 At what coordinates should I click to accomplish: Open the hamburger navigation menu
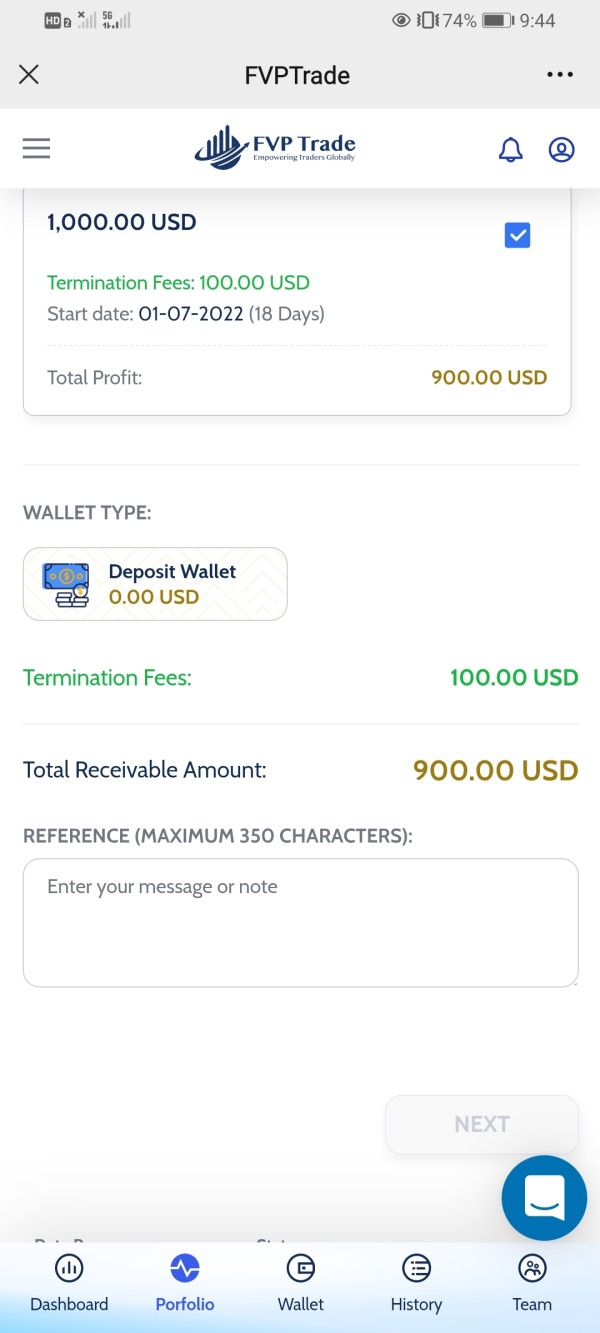pyautogui.click(x=36, y=149)
